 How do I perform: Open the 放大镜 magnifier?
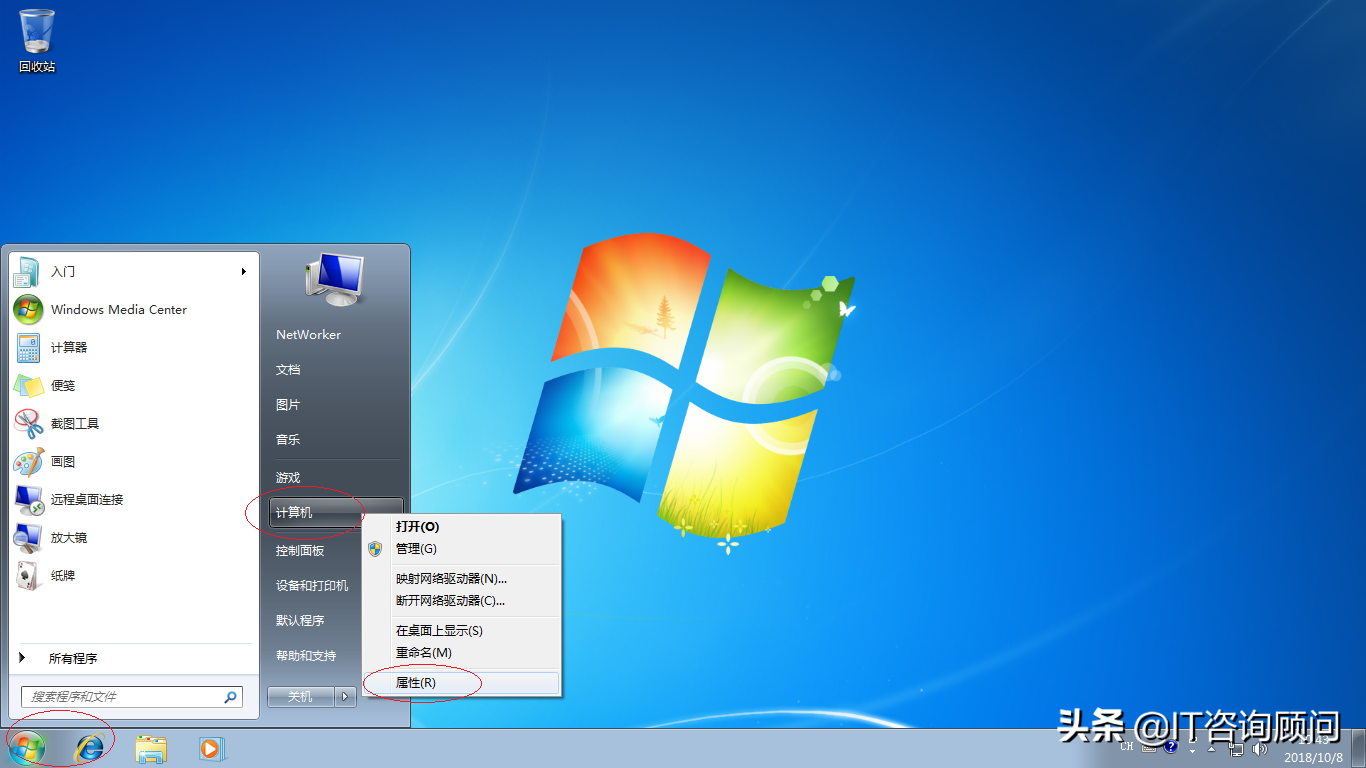click(x=134, y=537)
